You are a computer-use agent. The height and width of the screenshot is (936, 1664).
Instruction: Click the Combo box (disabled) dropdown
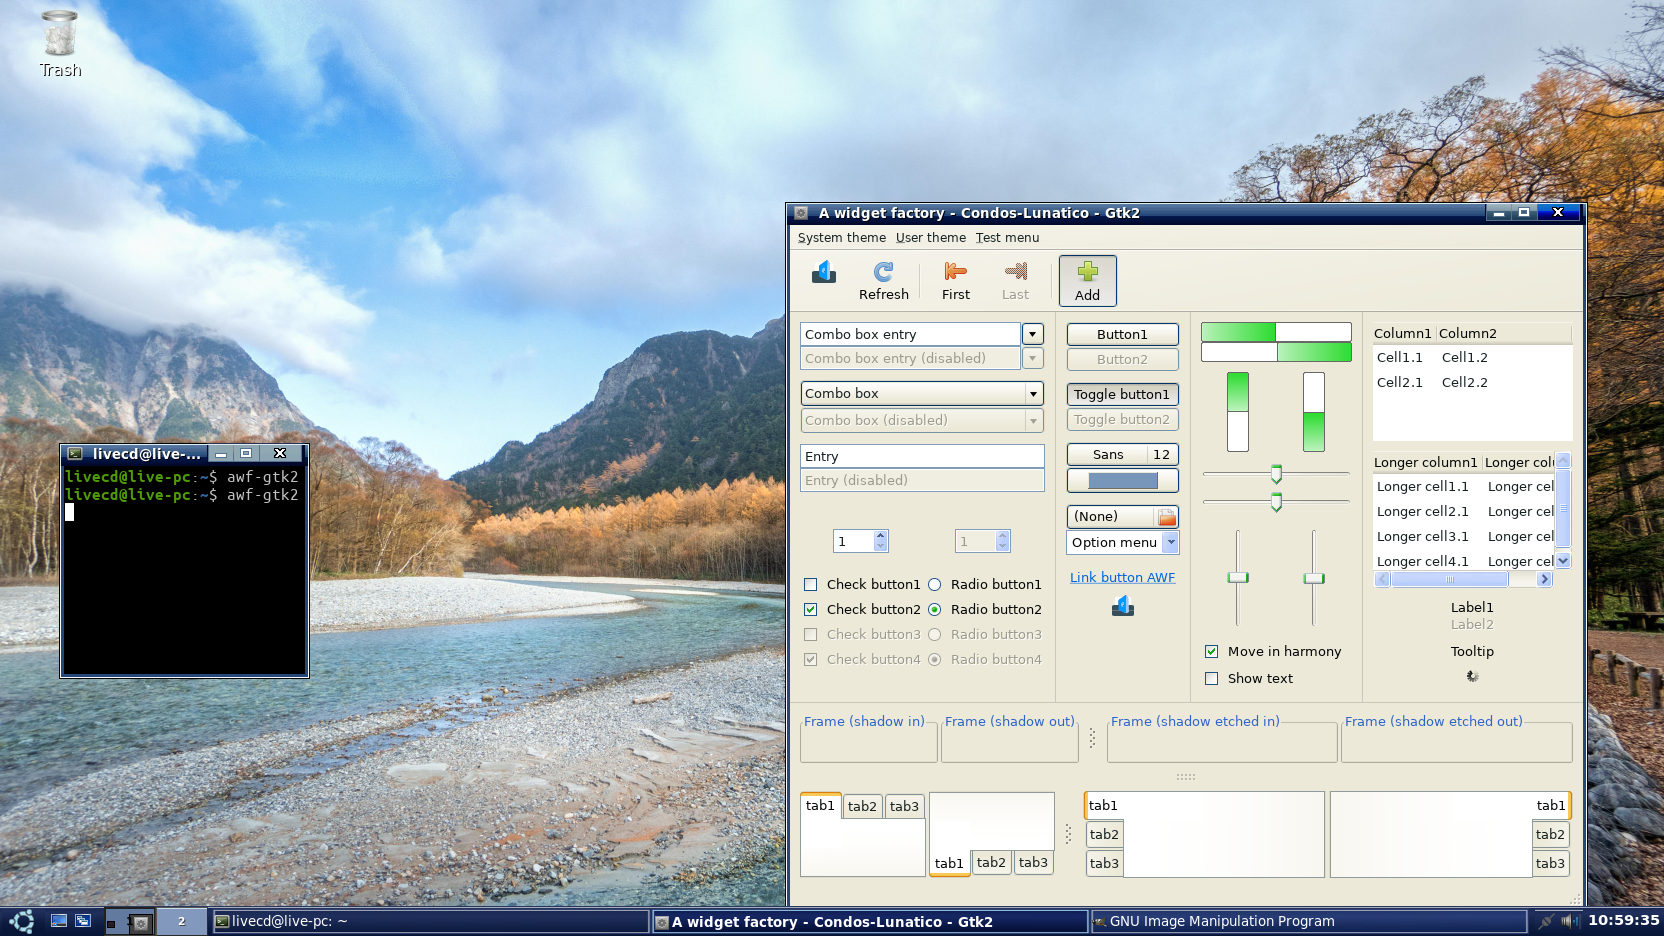coord(922,421)
